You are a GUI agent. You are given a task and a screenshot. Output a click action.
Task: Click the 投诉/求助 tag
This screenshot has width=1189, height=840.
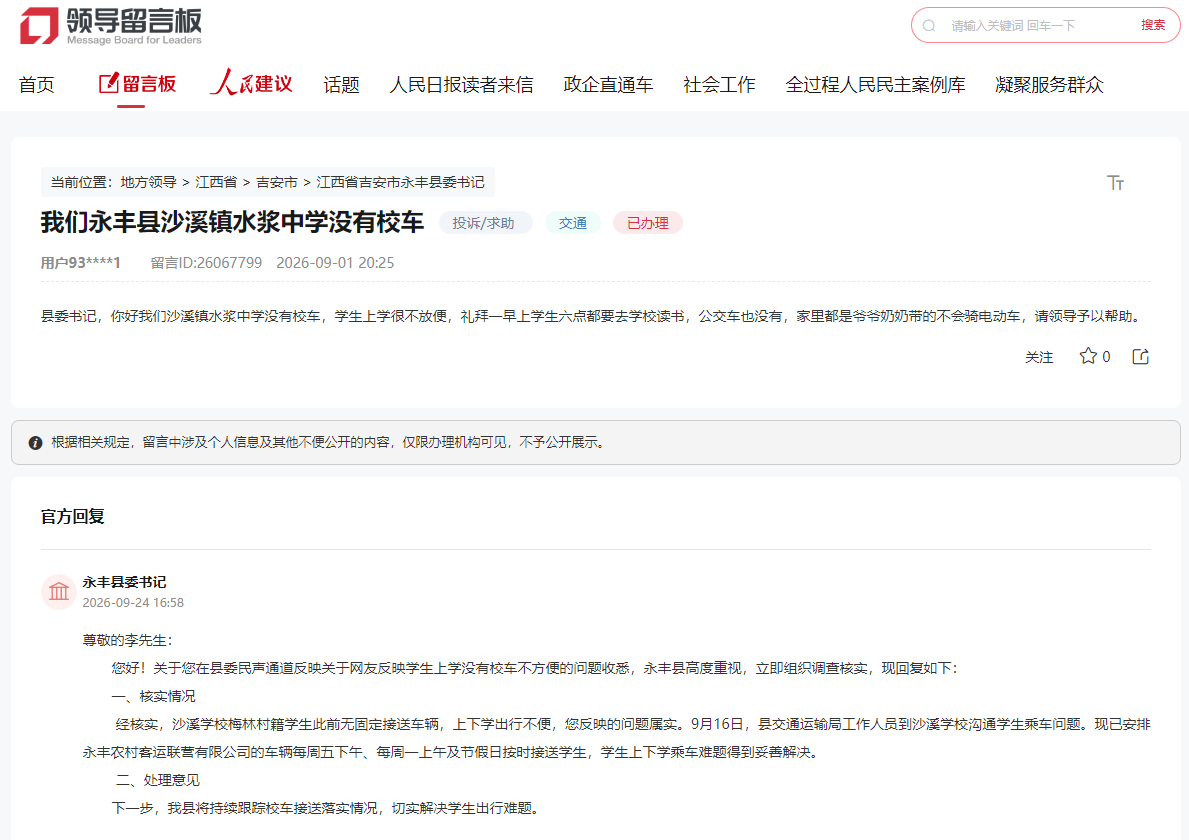[x=484, y=223]
